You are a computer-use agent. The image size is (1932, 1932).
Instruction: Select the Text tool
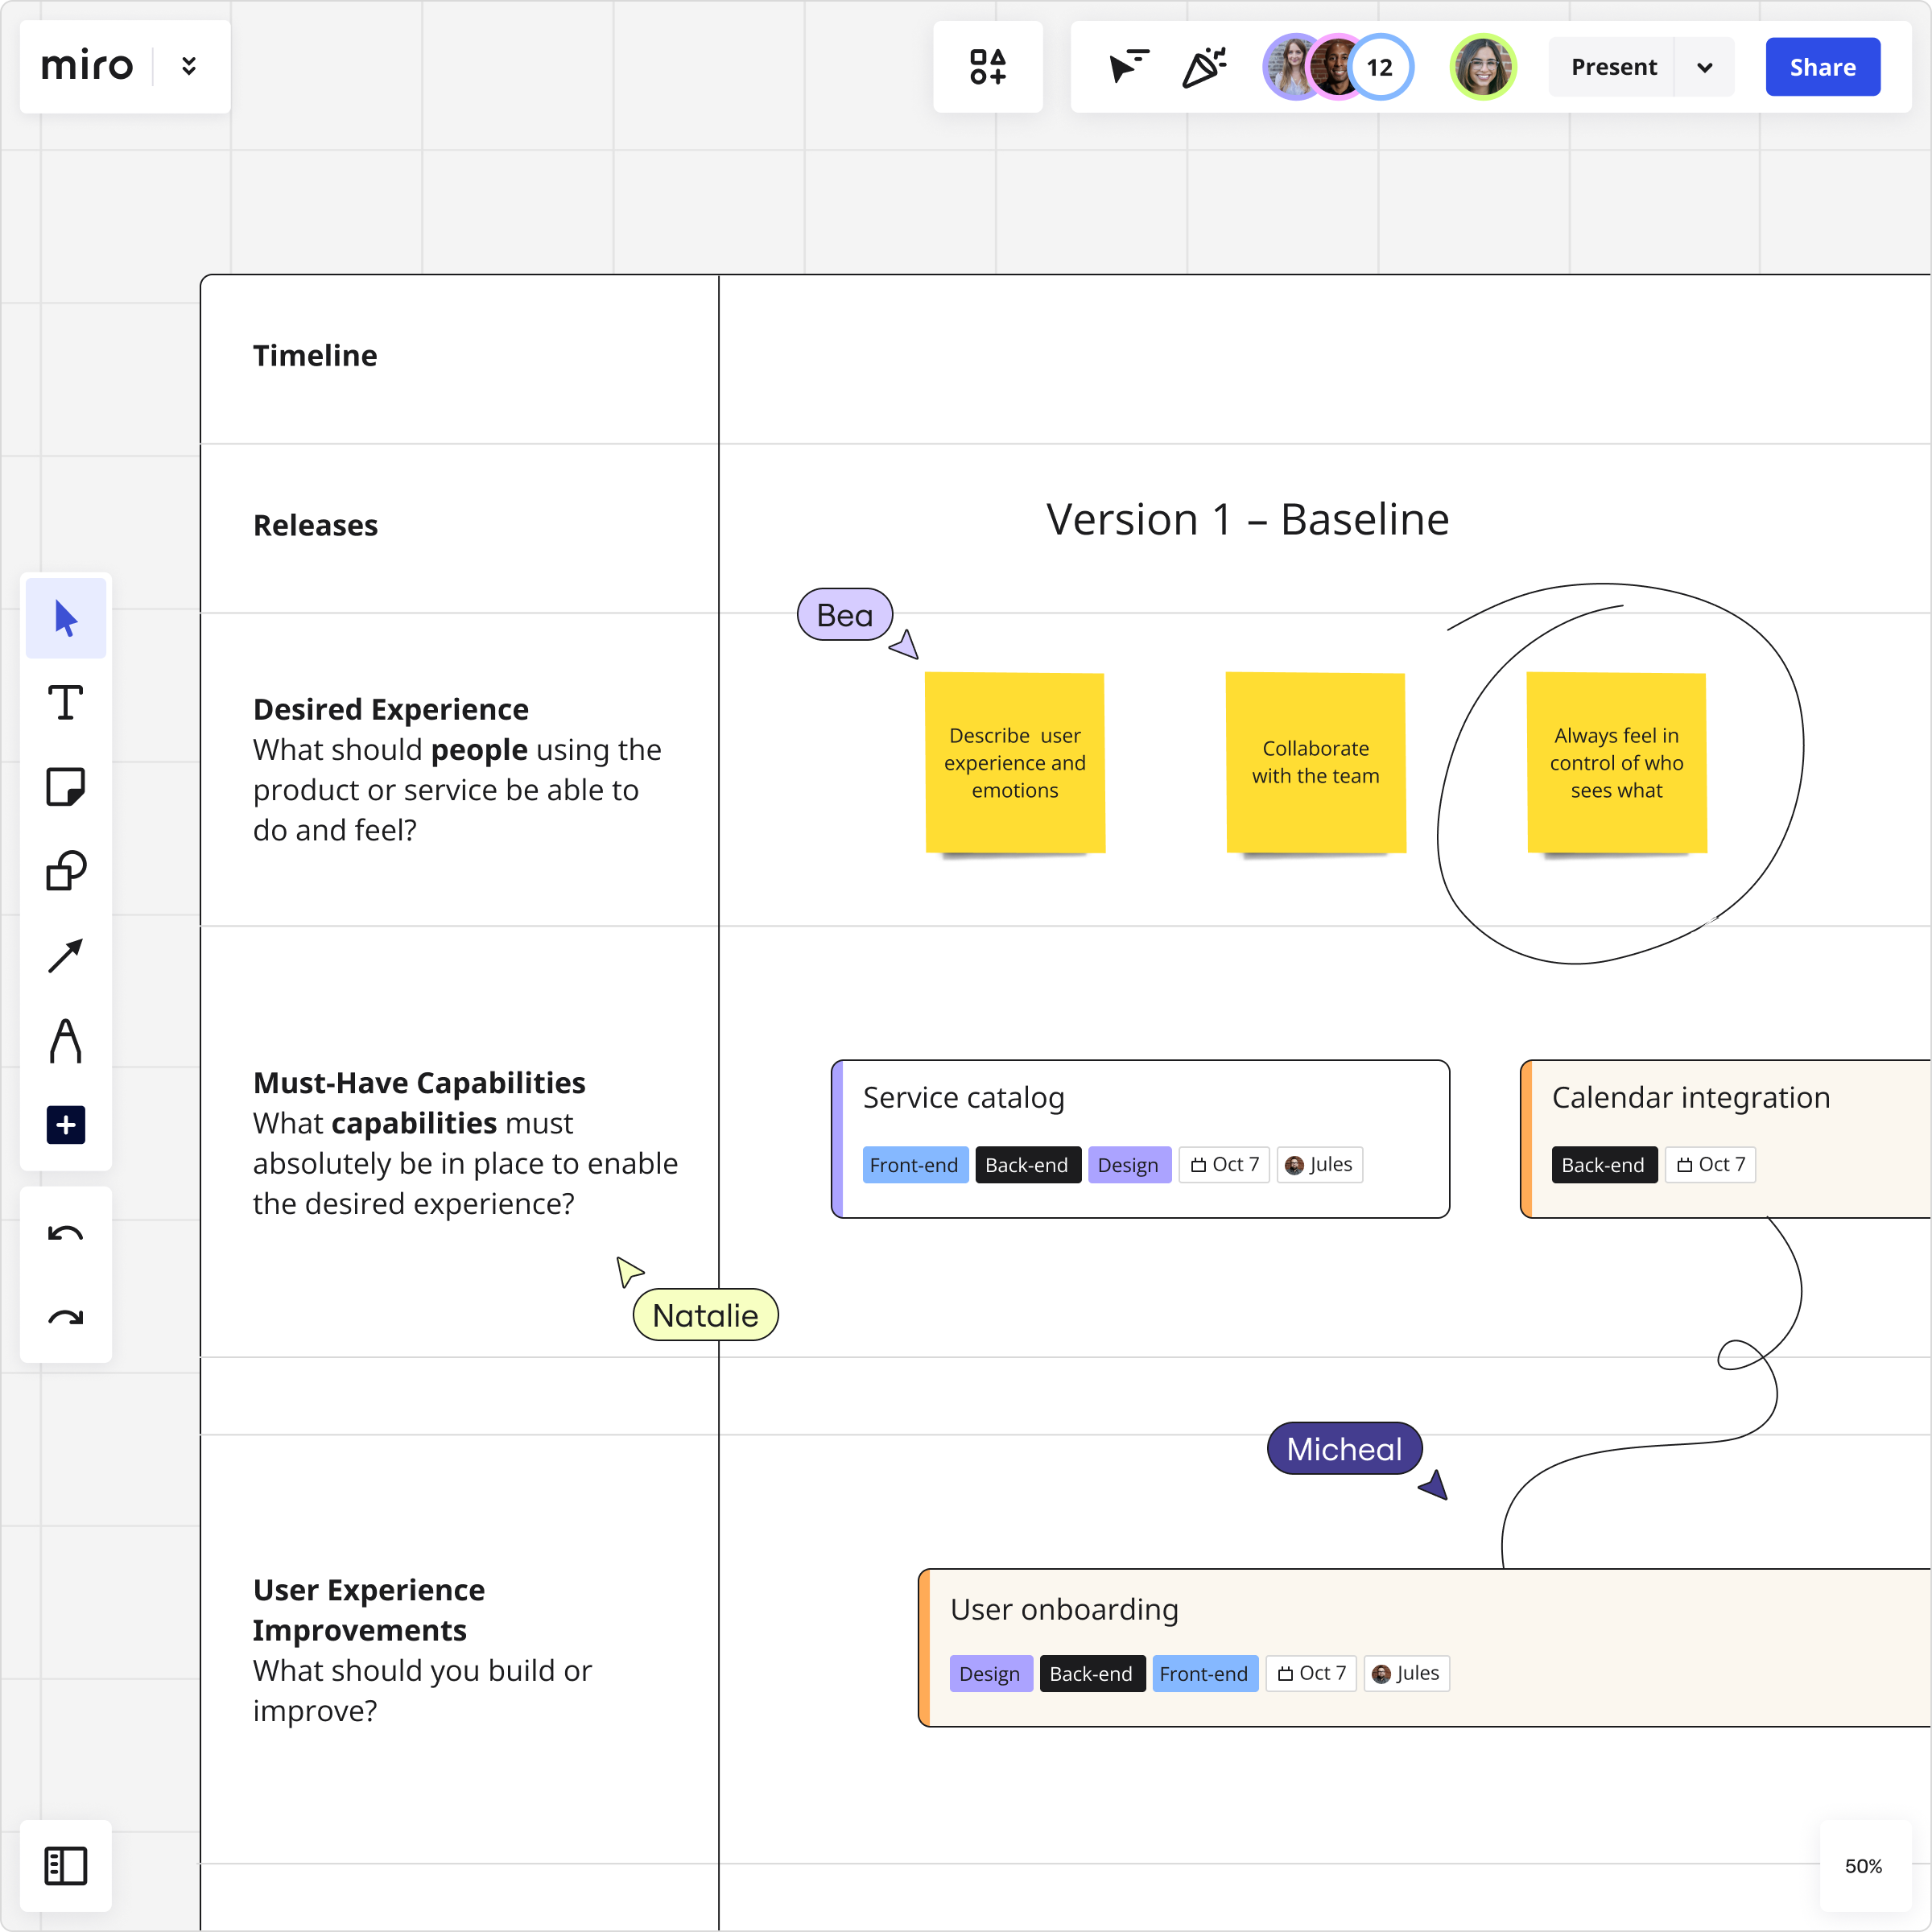coord(66,703)
